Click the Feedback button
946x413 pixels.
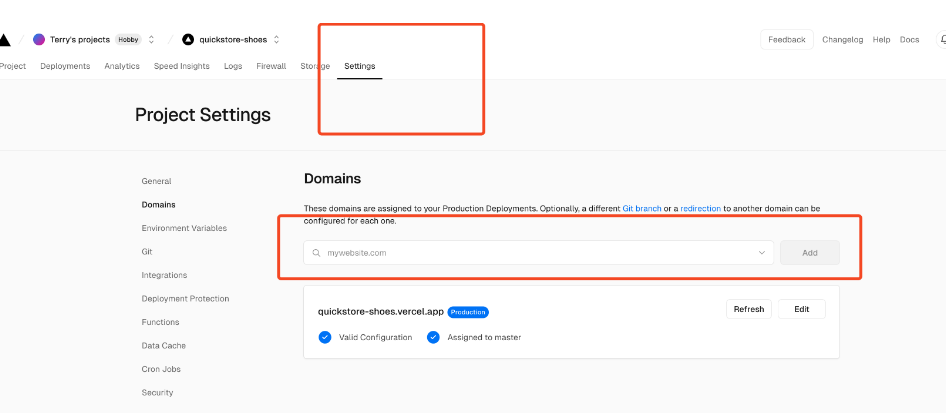(x=787, y=40)
